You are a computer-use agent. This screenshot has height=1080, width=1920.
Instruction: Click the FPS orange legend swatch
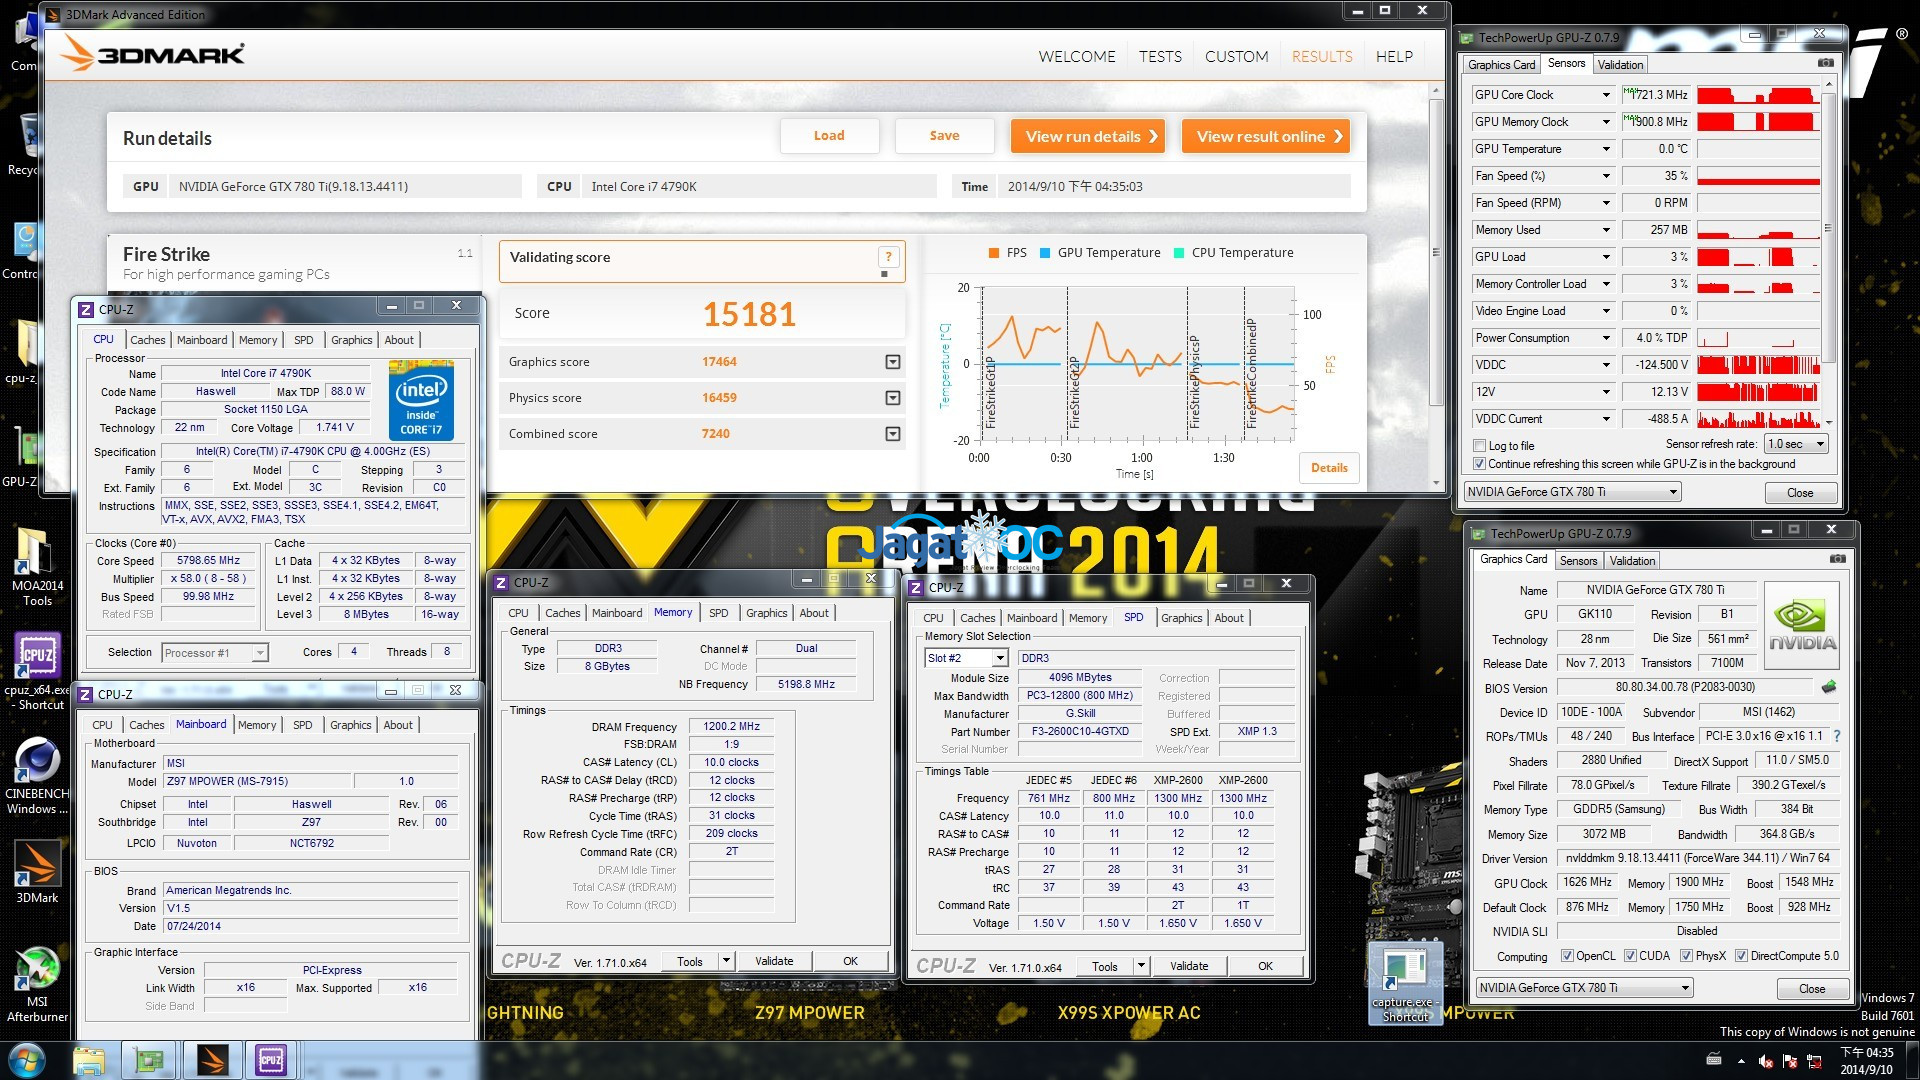(994, 253)
